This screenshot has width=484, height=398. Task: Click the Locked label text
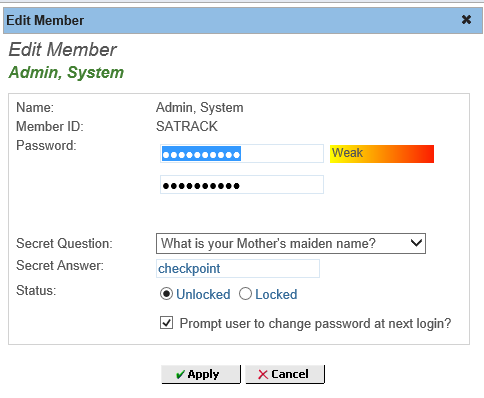[x=276, y=294]
